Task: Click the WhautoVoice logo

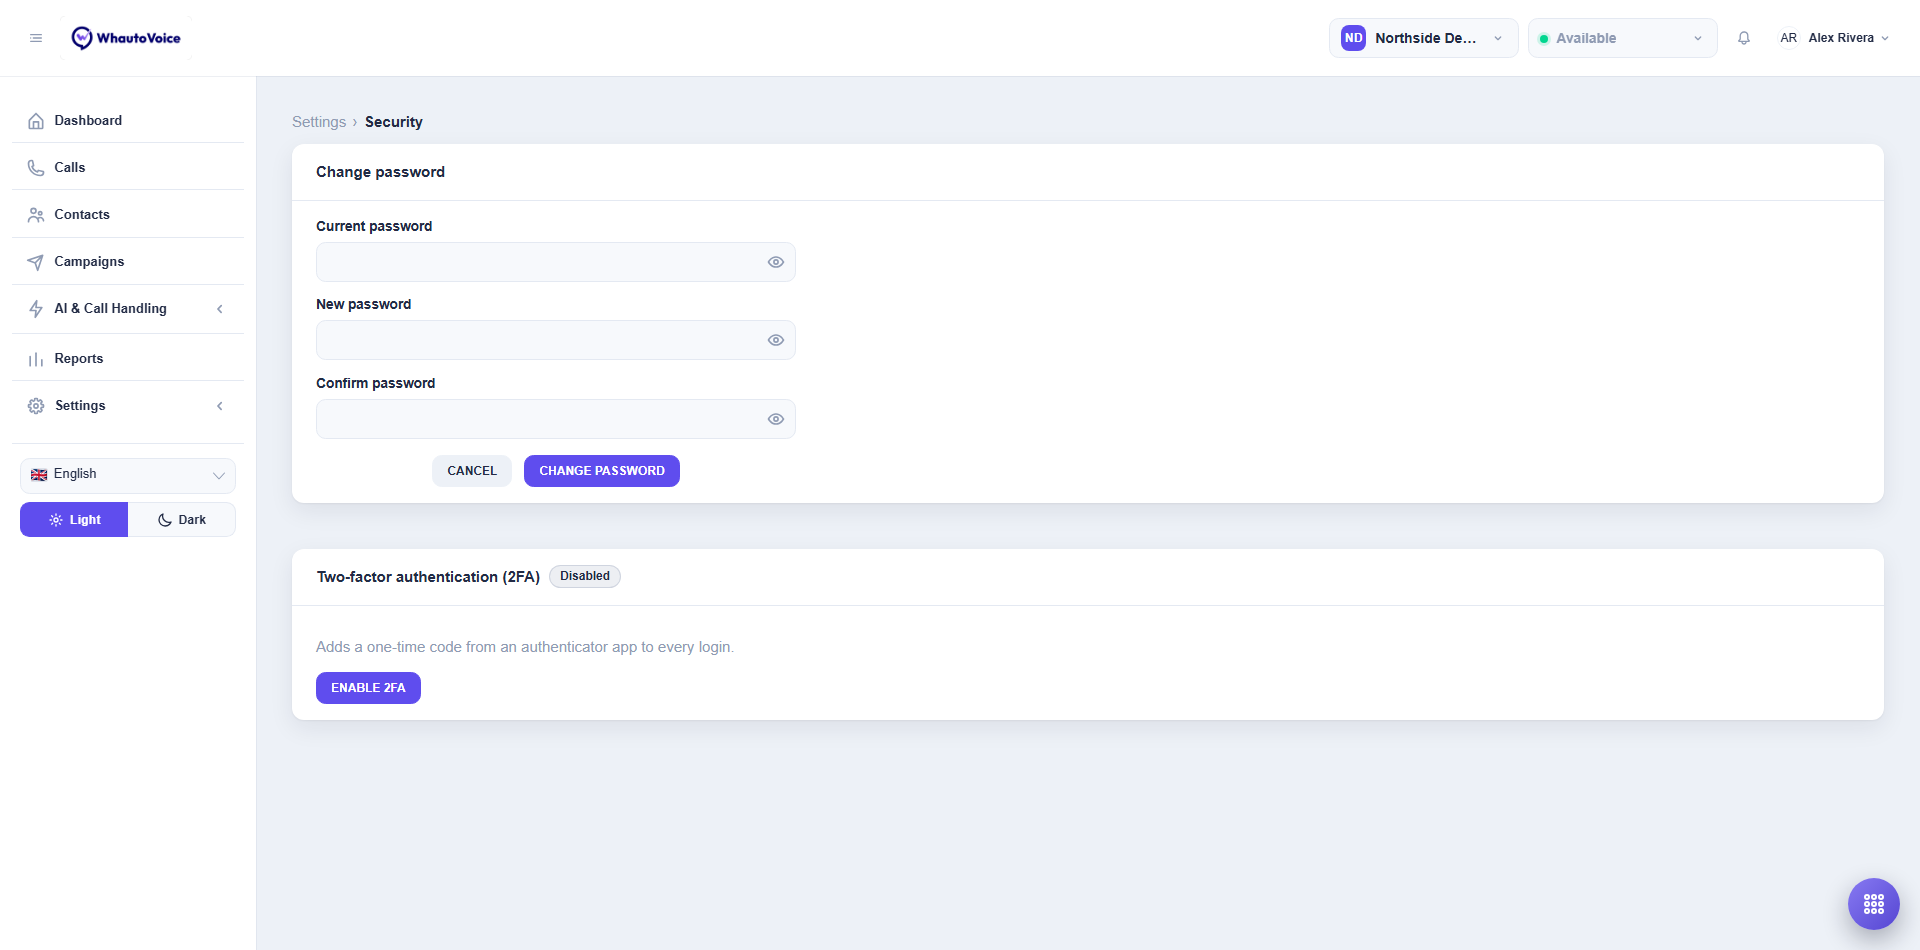Action: tap(126, 38)
